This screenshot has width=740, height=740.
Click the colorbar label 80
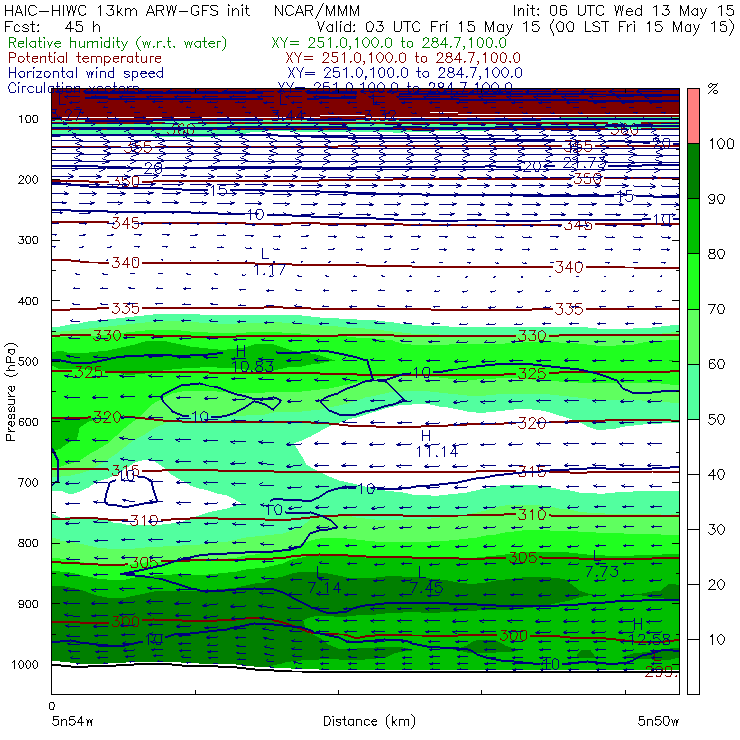pyautogui.click(x=716, y=254)
